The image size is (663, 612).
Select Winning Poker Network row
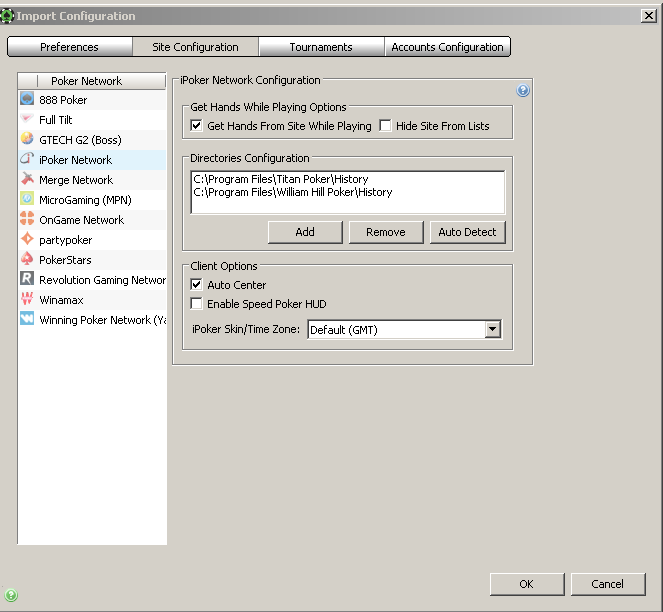pyautogui.click(x=92, y=320)
